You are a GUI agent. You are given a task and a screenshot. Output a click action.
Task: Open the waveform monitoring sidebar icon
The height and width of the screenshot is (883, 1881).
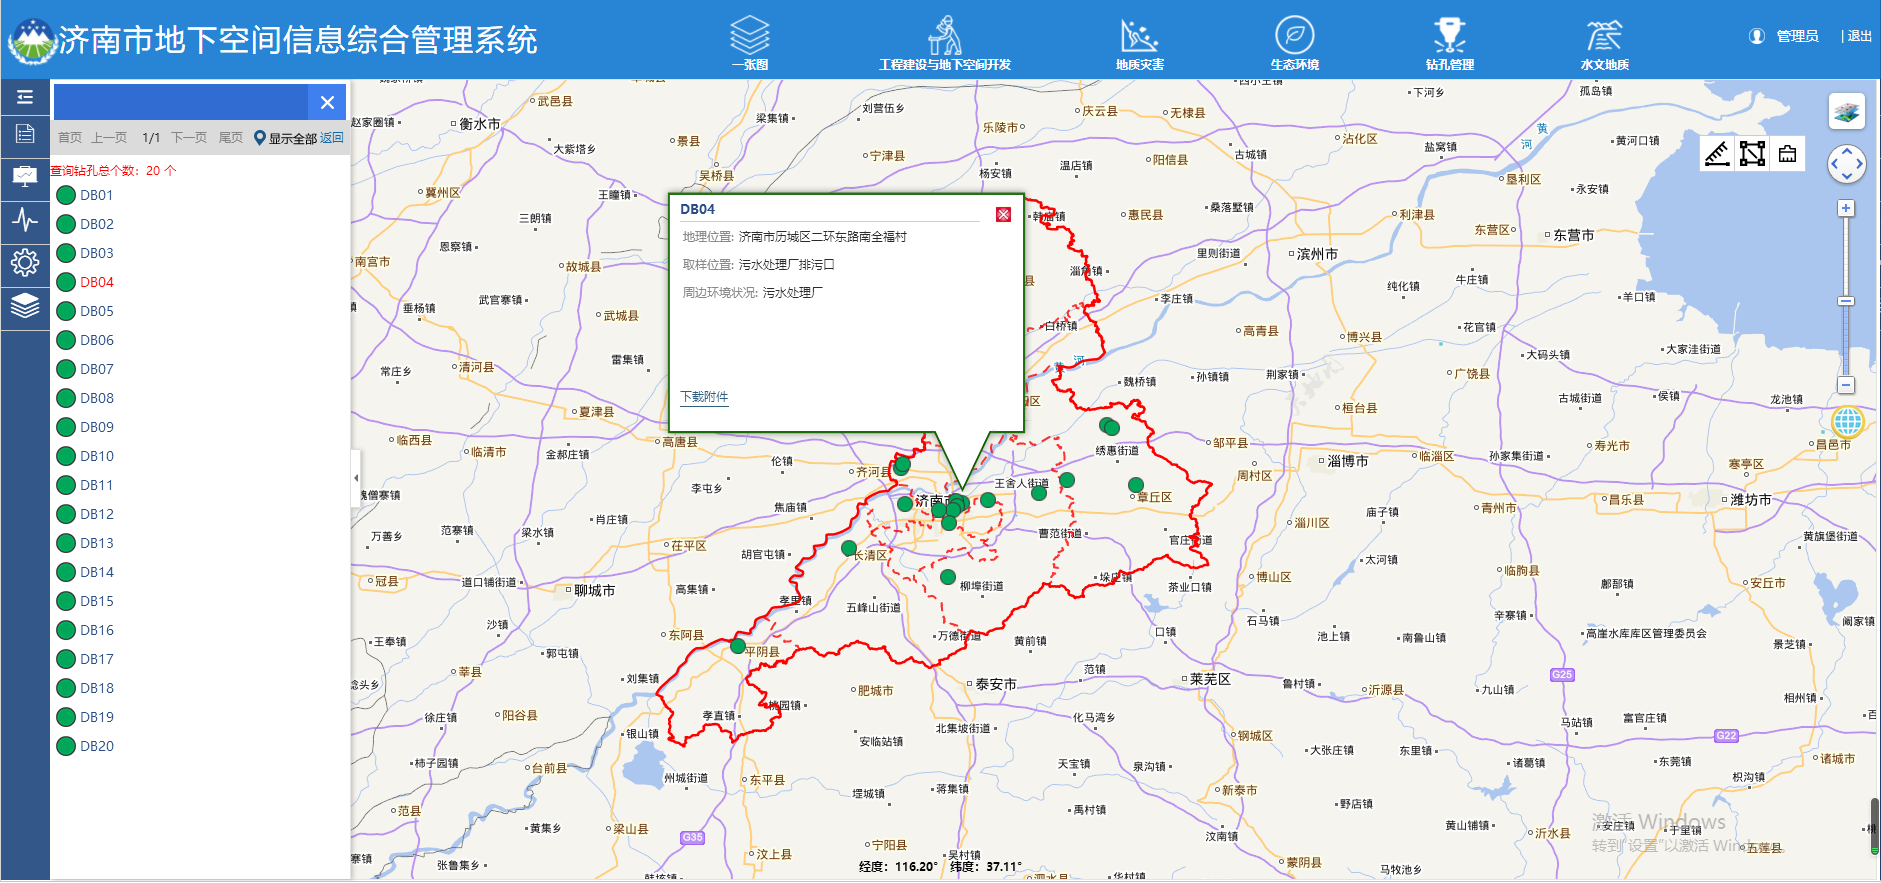tap(25, 220)
